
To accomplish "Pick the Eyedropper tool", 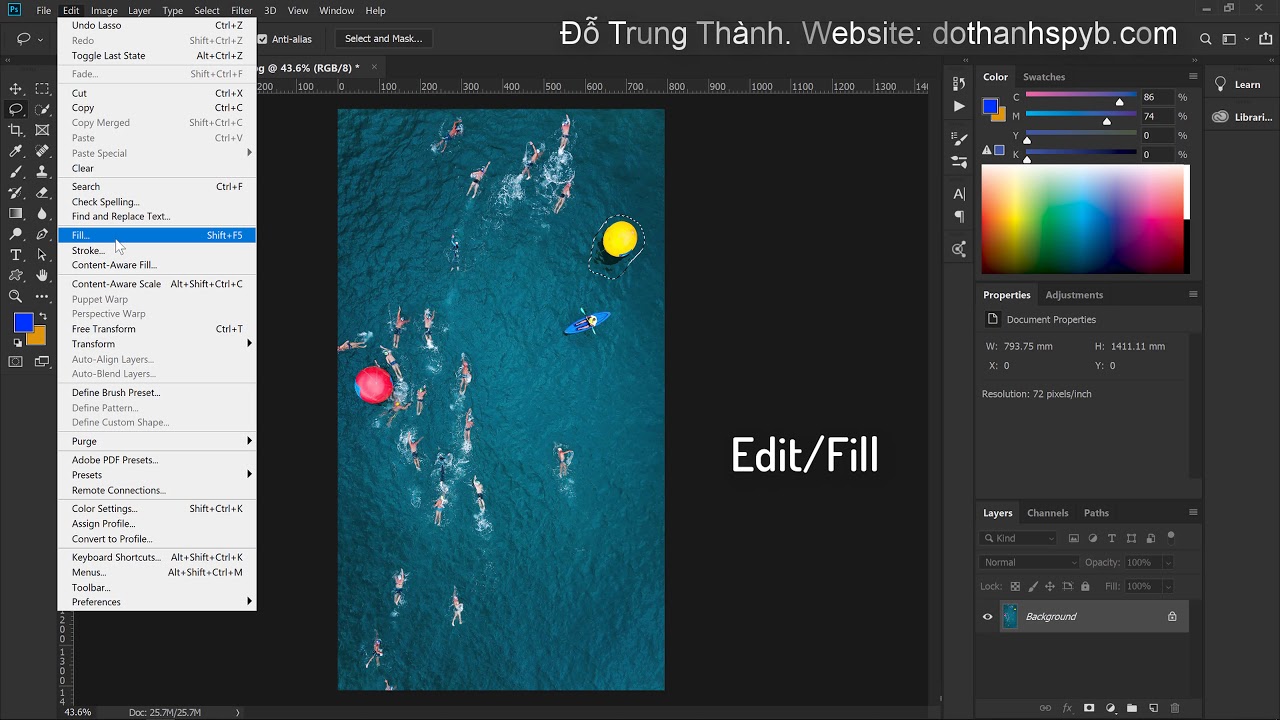I will (x=16, y=151).
